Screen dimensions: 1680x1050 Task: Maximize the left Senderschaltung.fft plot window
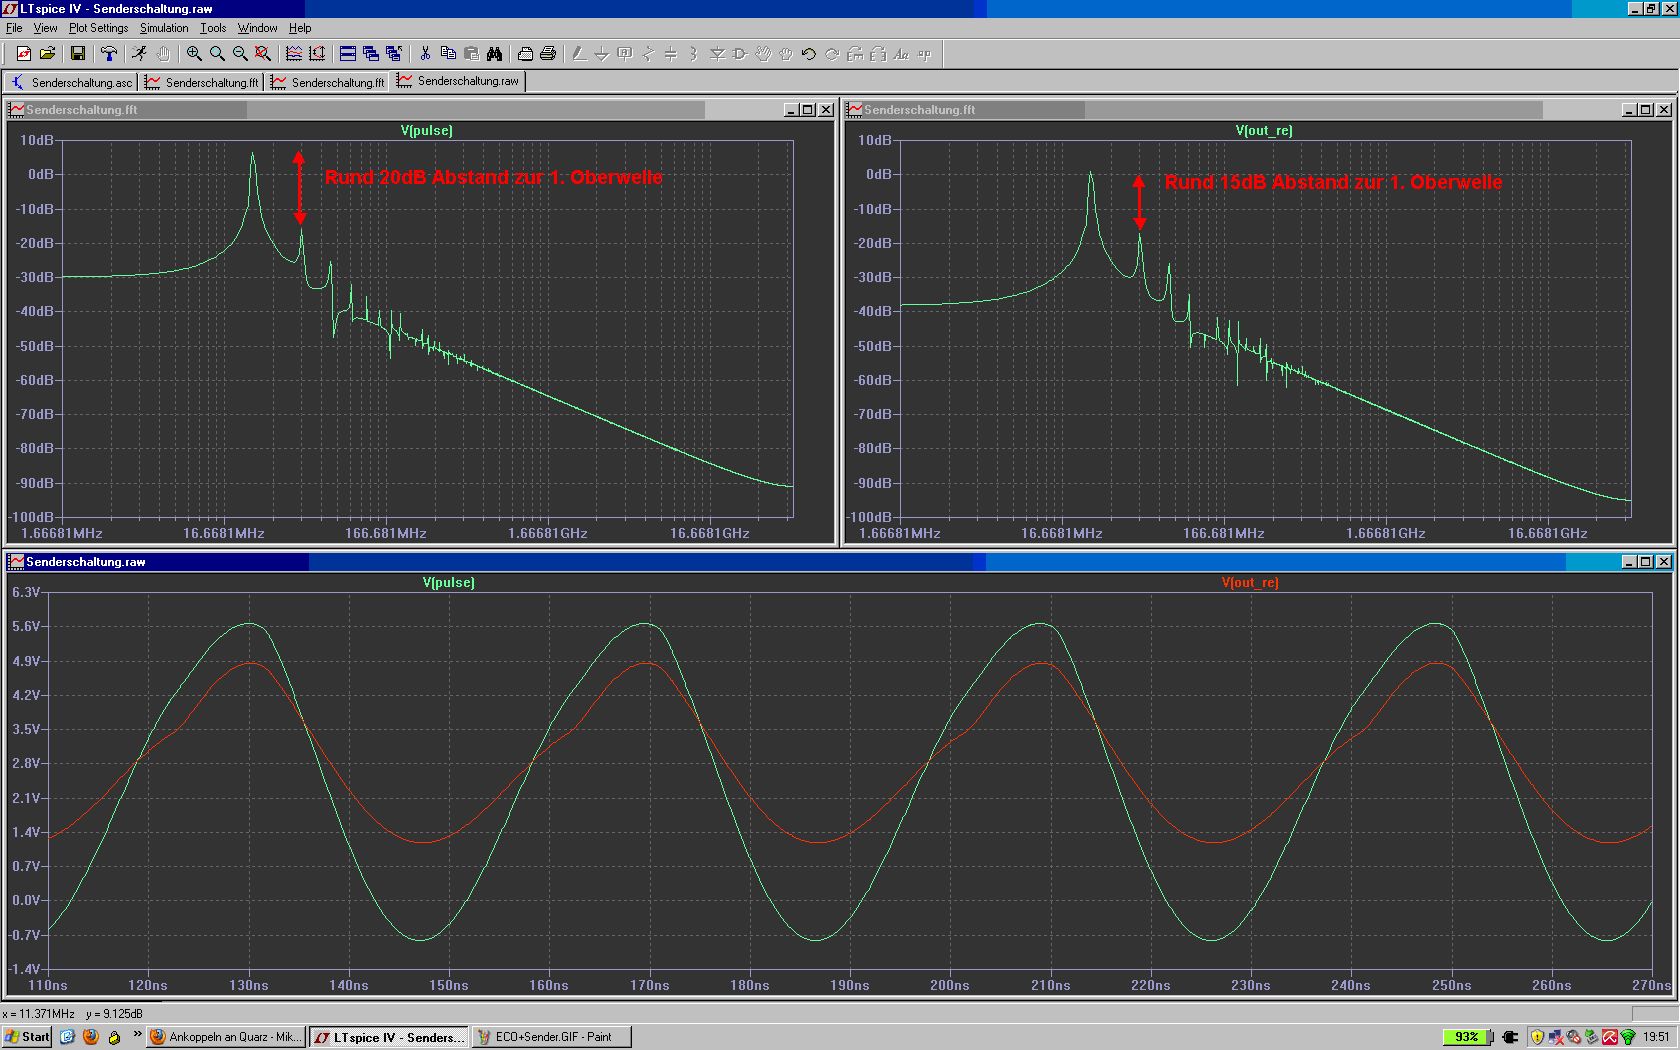tap(808, 110)
